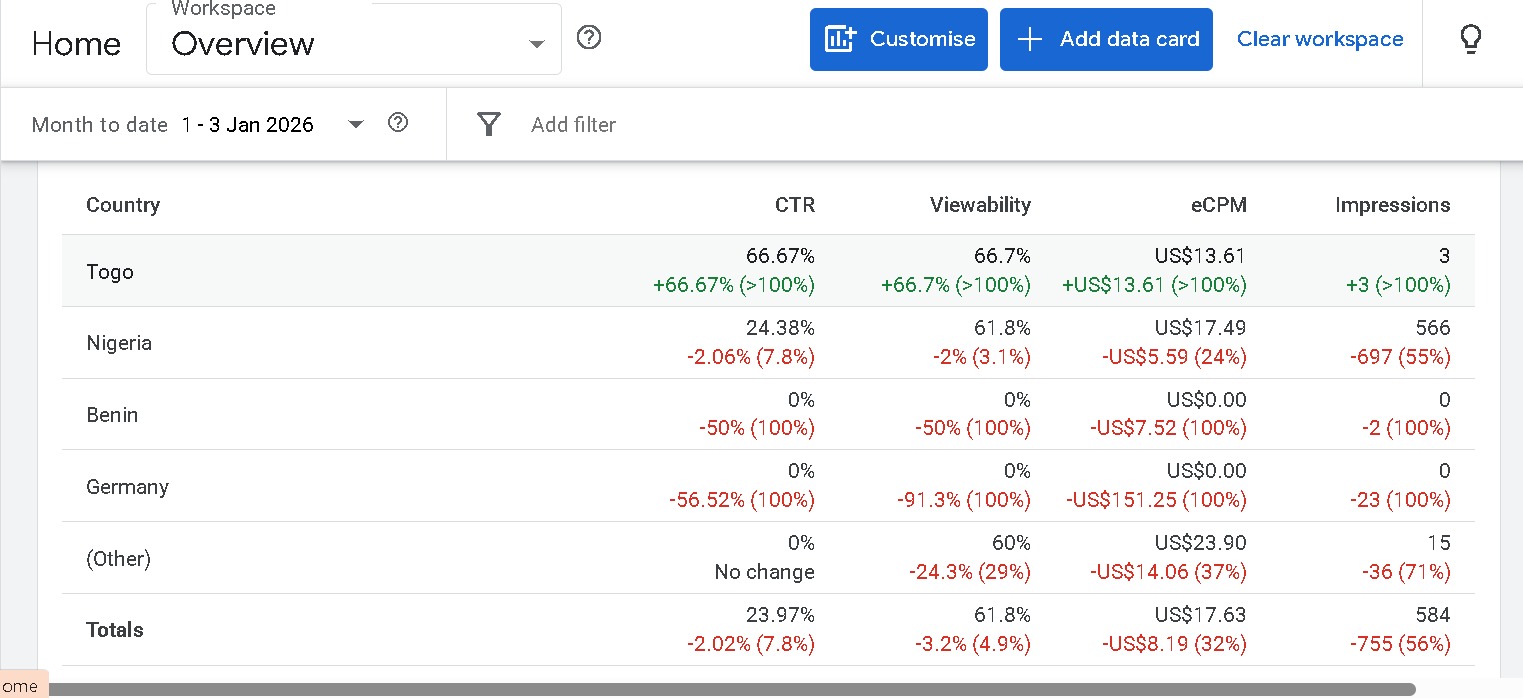Select the Nigeria row
Image resolution: width=1523 pixels, height=698 pixels.
tap(119, 343)
